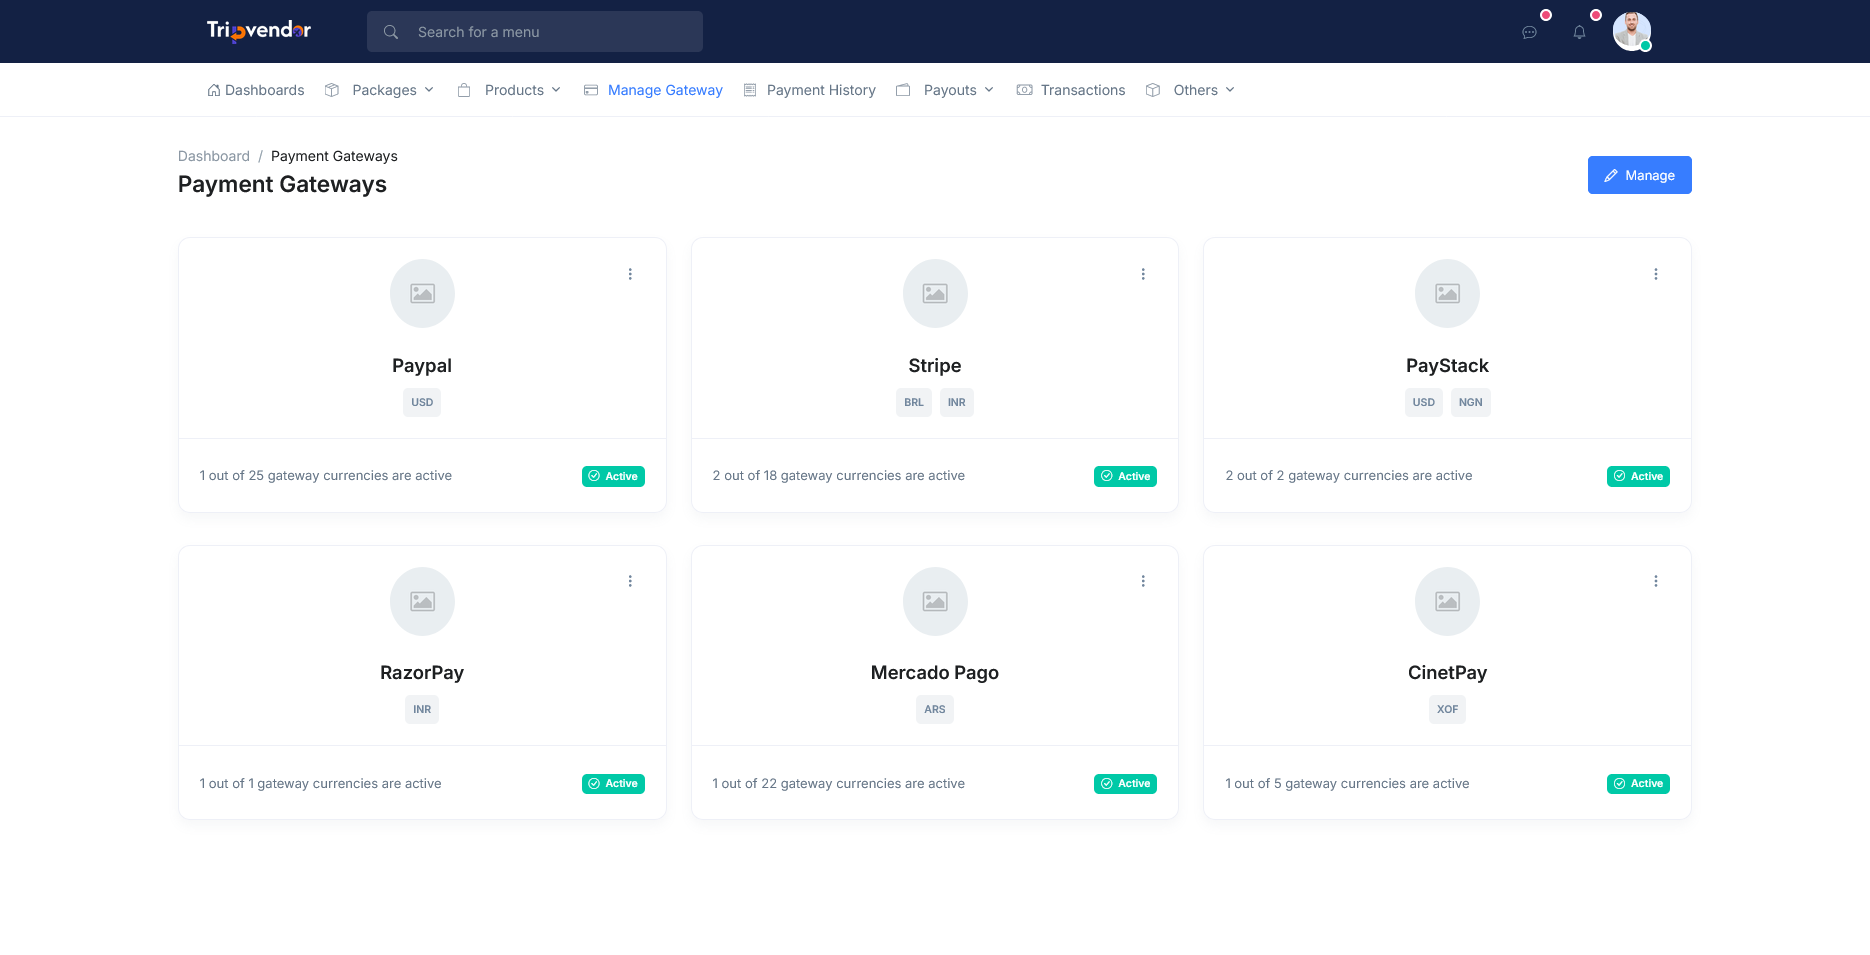Screen dimensions: 1870x955
Task: Click the XOF tag on CinetPay
Action: (x=1447, y=709)
